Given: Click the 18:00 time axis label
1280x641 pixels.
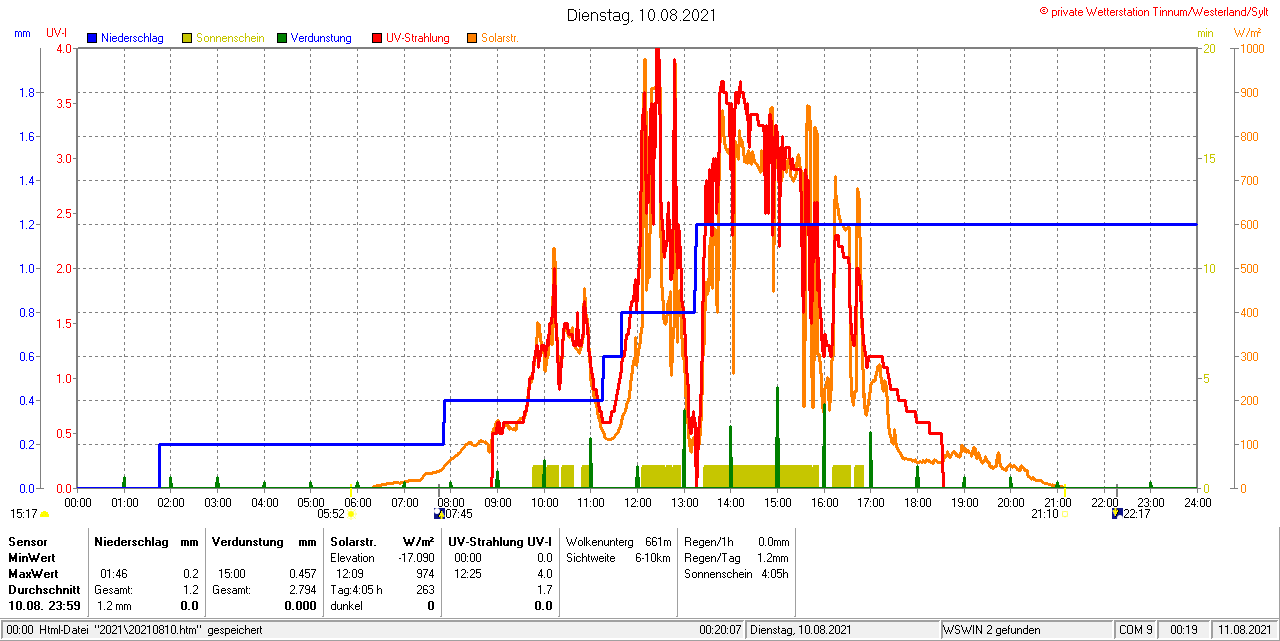Looking at the screenshot, I should [x=917, y=502].
